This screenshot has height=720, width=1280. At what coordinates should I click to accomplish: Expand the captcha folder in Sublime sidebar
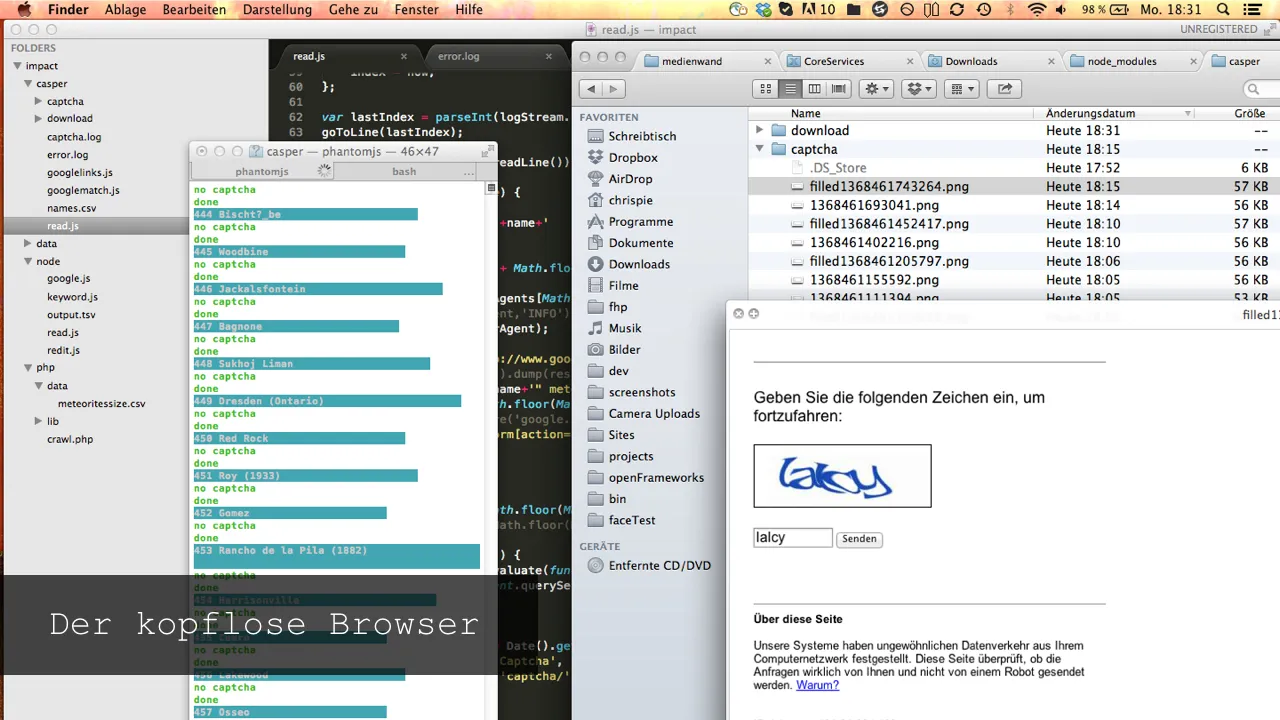pyautogui.click(x=38, y=101)
